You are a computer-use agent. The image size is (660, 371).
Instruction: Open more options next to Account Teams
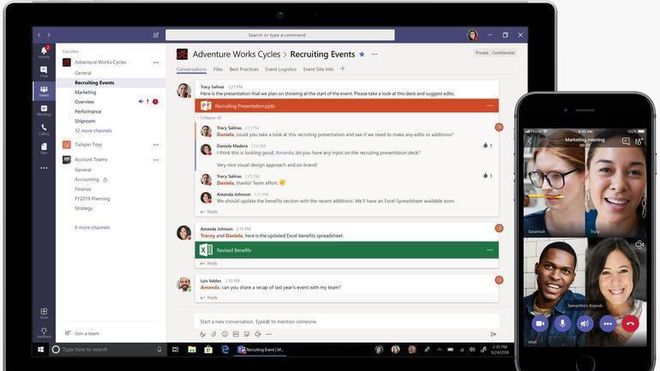click(156, 160)
